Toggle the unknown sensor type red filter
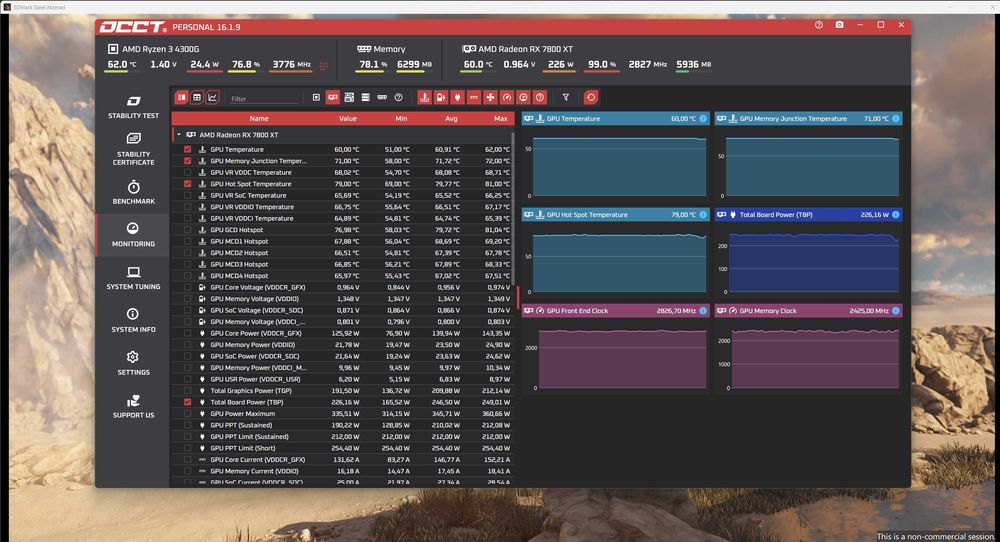1000x542 pixels. (540, 98)
